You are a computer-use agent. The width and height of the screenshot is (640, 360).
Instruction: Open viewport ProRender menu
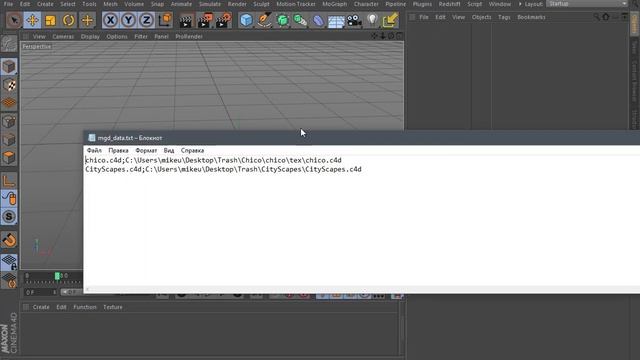click(x=189, y=36)
